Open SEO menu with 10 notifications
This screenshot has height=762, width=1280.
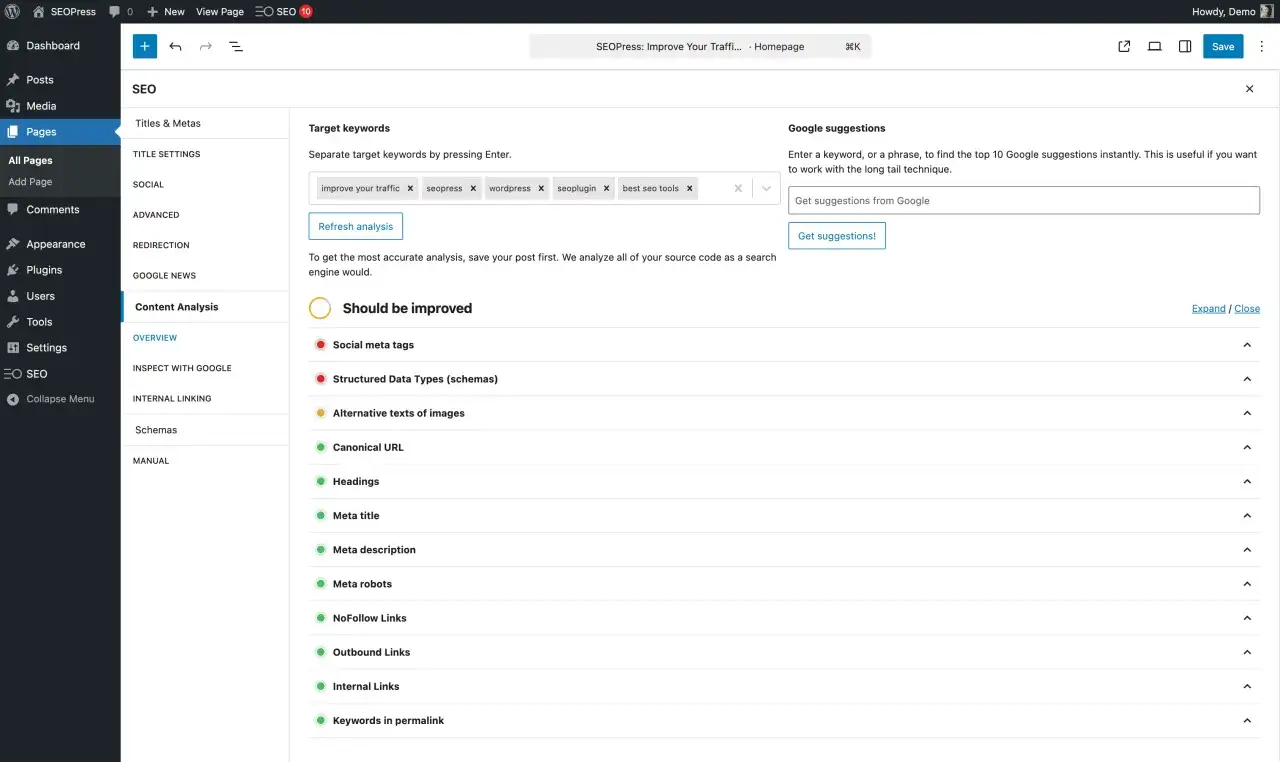tap(284, 11)
